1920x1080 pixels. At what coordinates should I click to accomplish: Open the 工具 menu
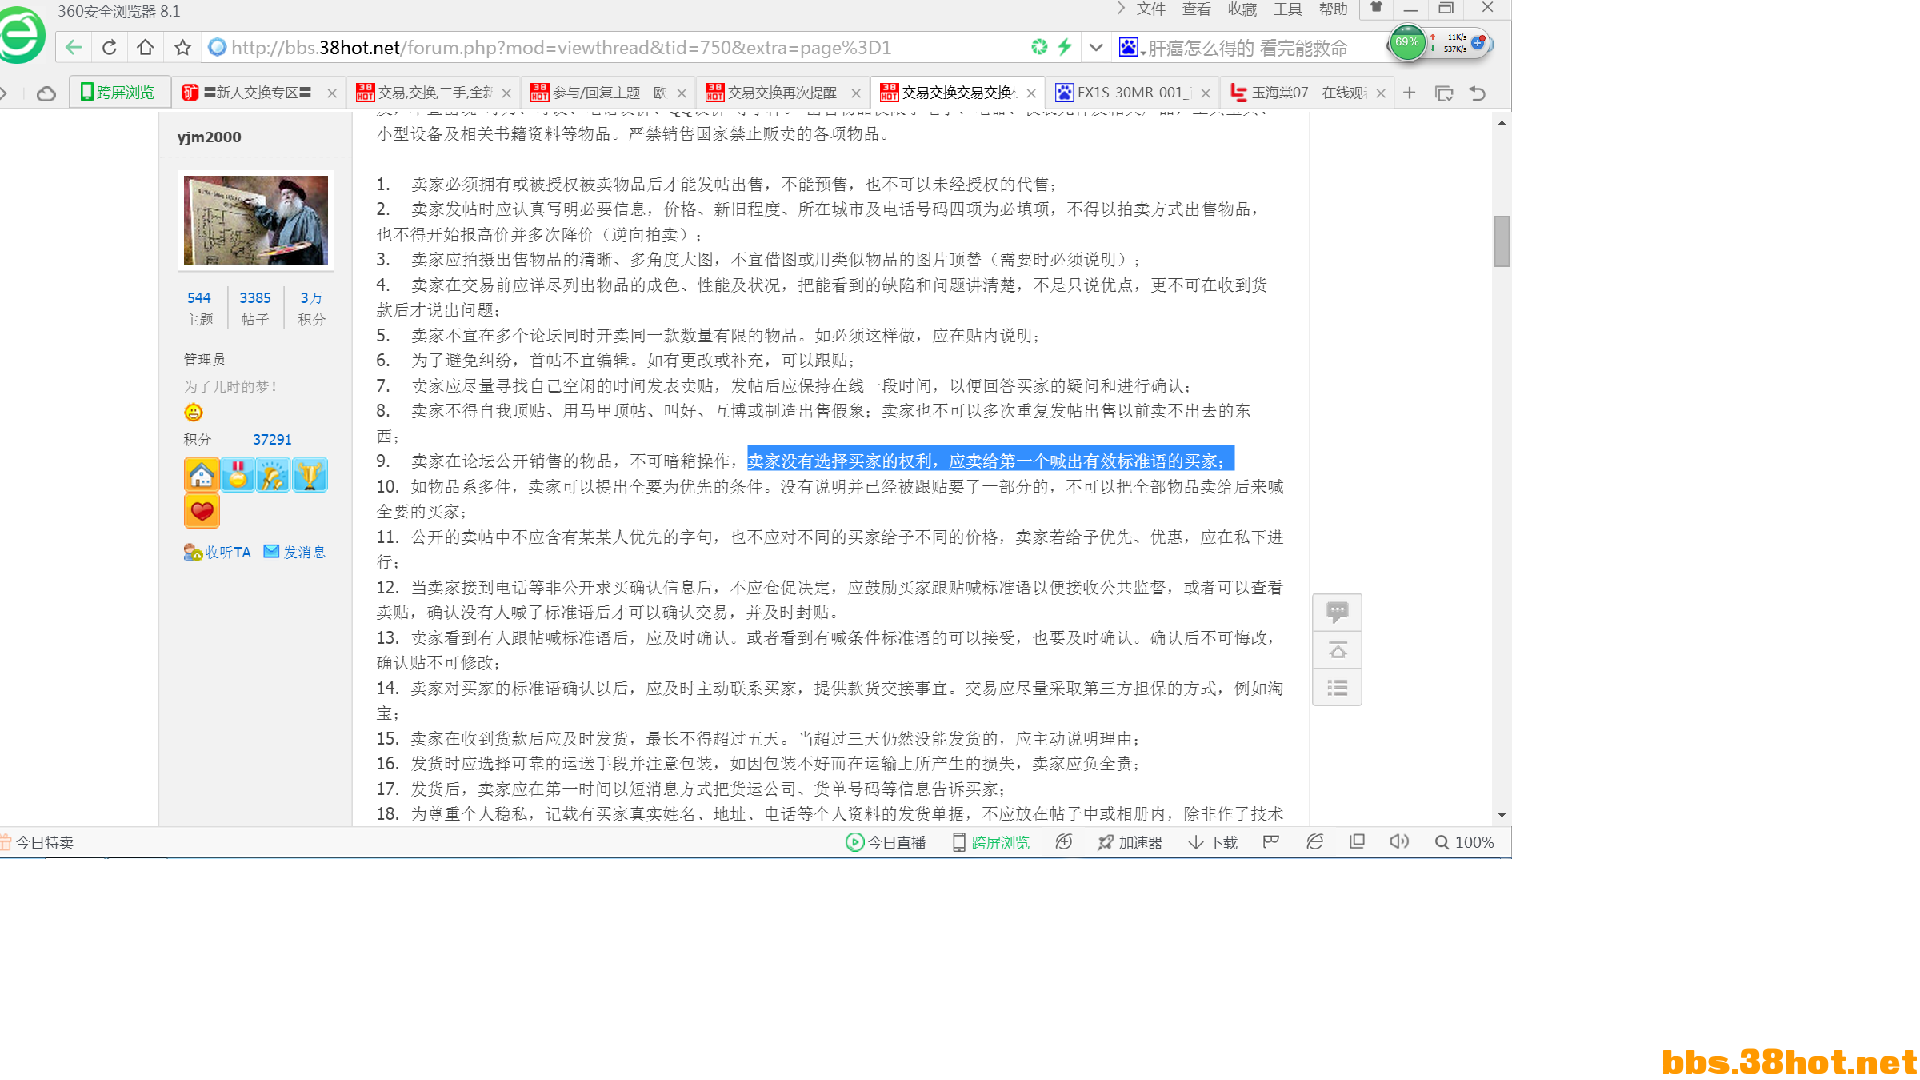point(1287,9)
